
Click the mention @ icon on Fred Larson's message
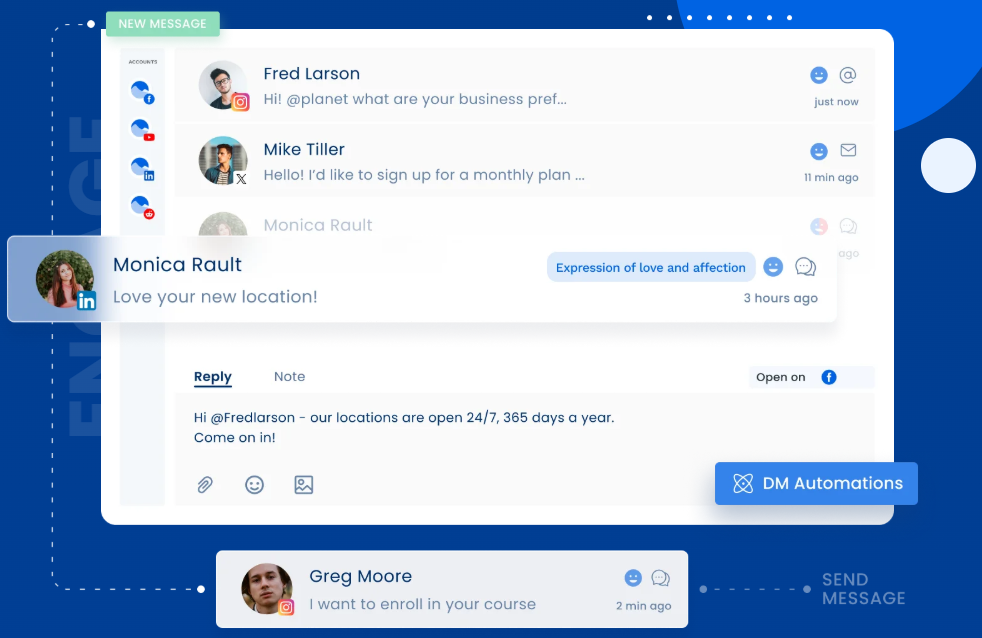pyautogui.click(x=848, y=75)
